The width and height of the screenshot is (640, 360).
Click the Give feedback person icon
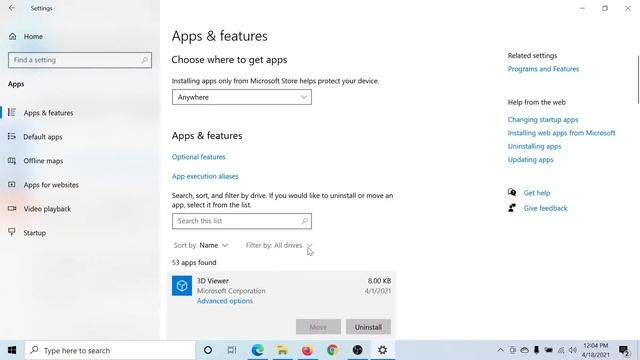pos(512,208)
